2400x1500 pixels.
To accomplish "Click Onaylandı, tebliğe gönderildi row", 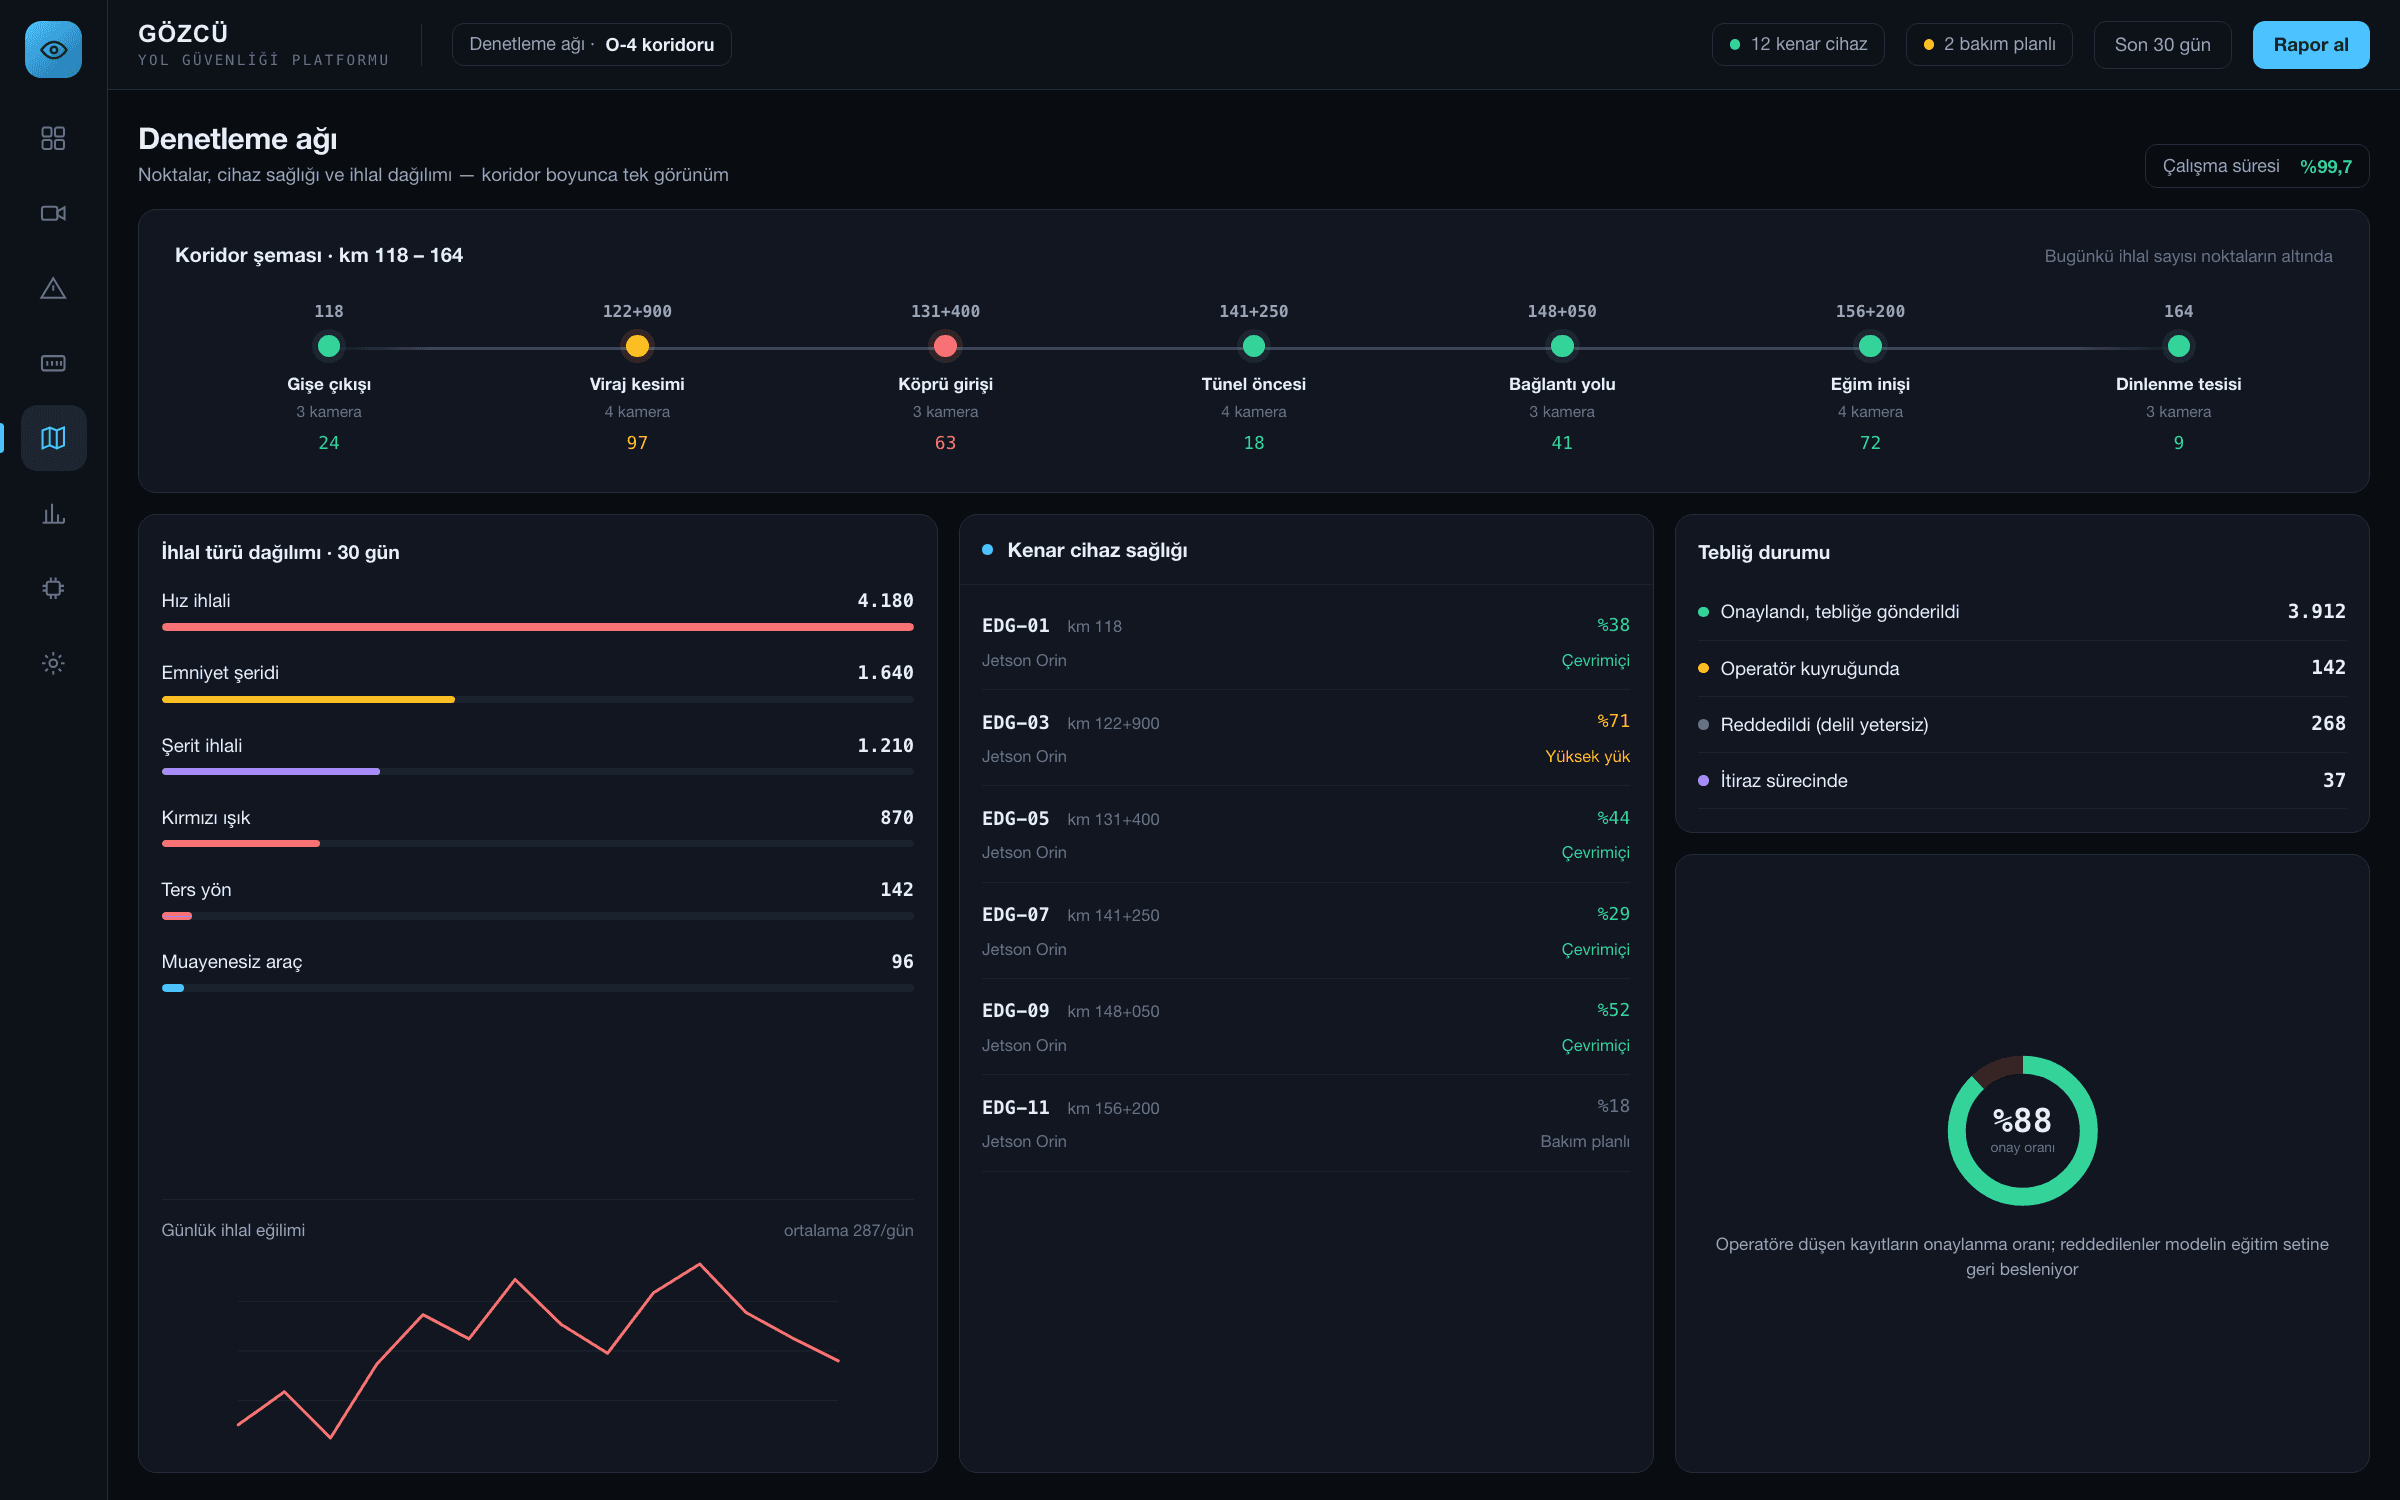I will (2021, 612).
